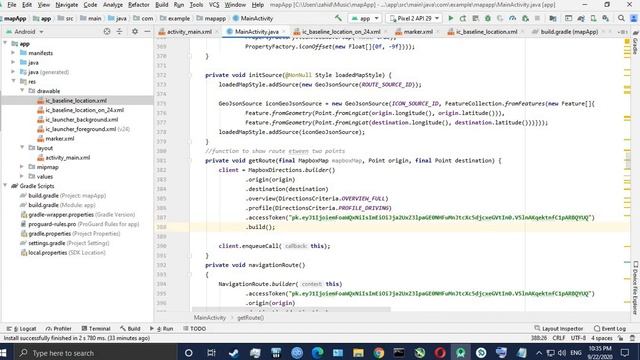Click the Apply Changes and Restart Activity icon
Image resolution: width=640 pixels, height=360 pixels.
click(x=463, y=18)
